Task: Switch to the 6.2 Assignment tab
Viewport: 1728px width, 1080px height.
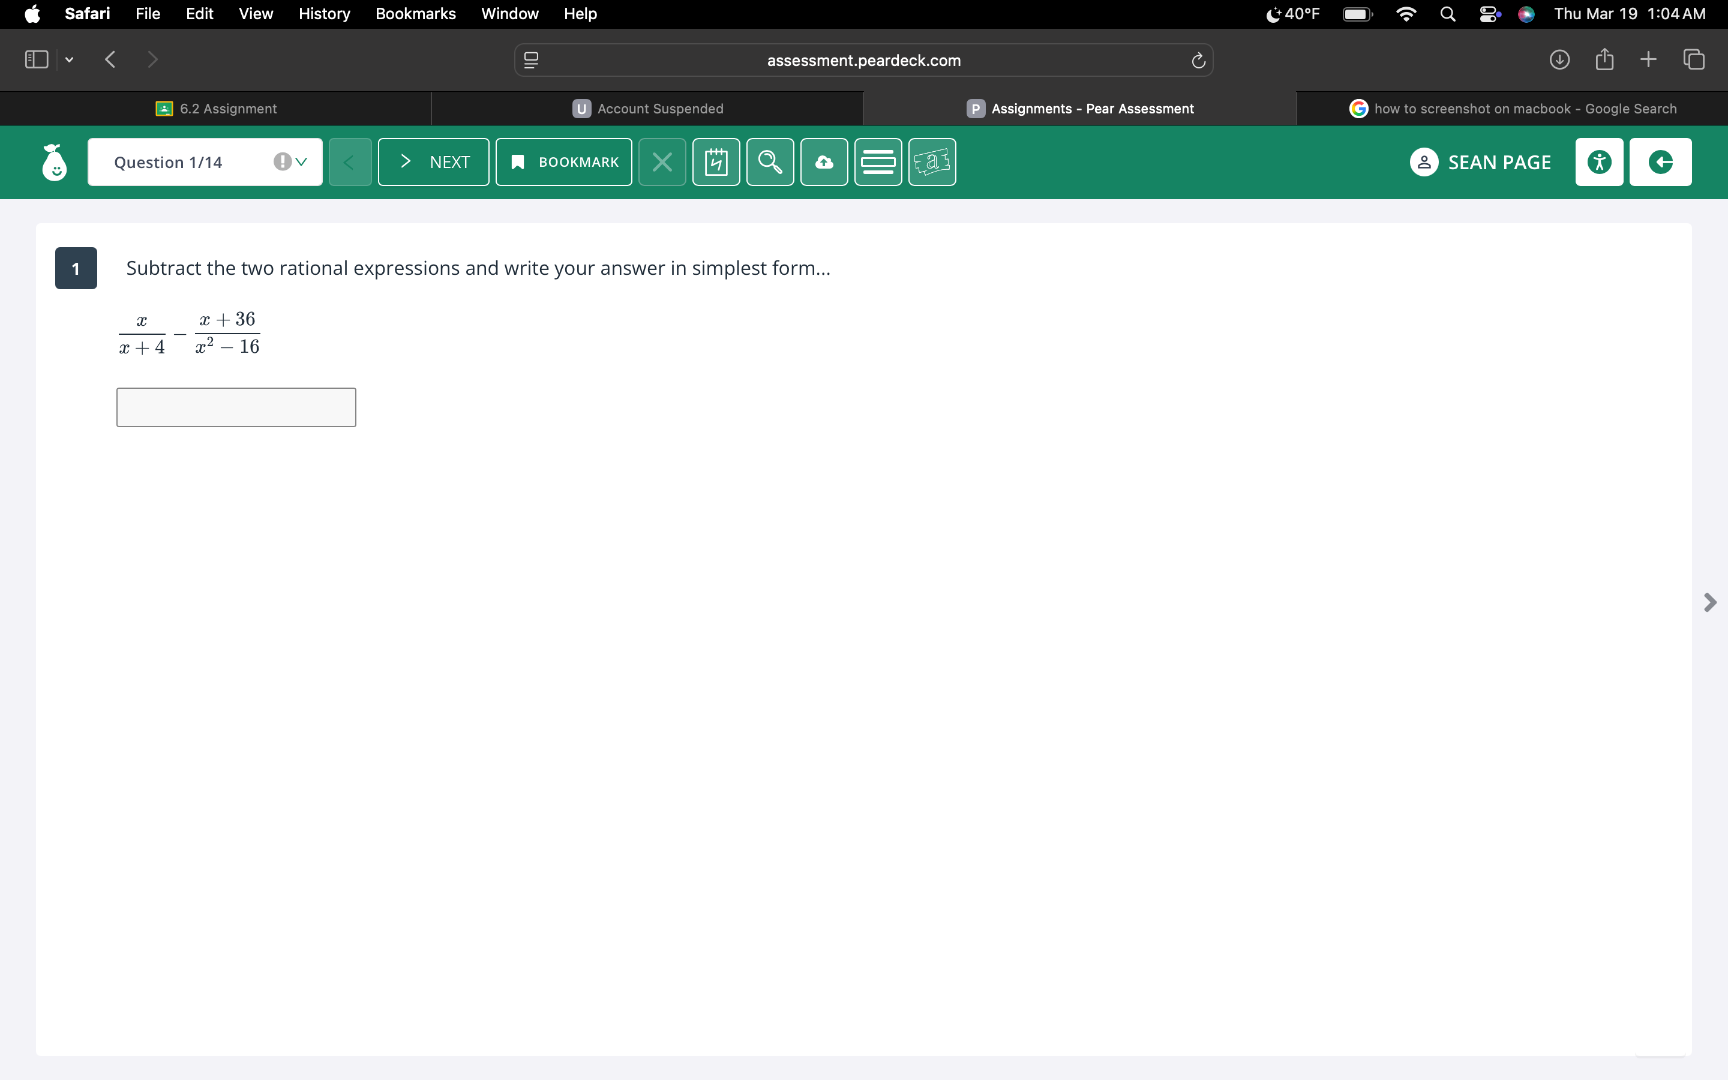Action: click(216, 109)
